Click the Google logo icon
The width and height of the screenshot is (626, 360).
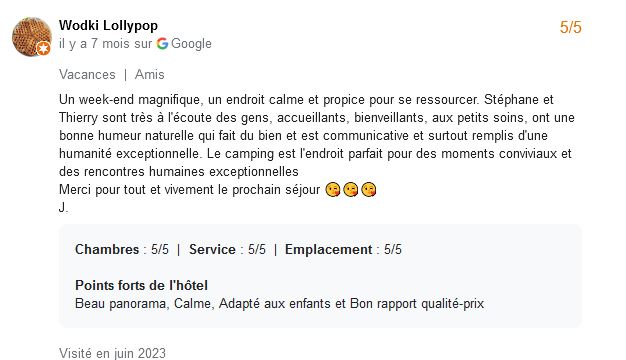click(162, 44)
